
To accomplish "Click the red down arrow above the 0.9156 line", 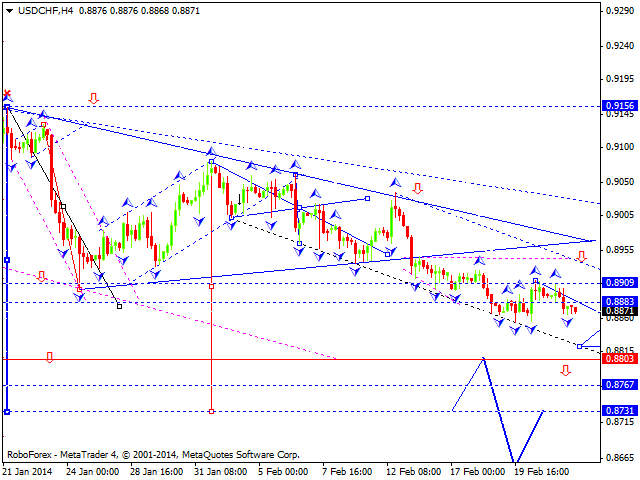I will (x=93, y=98).
